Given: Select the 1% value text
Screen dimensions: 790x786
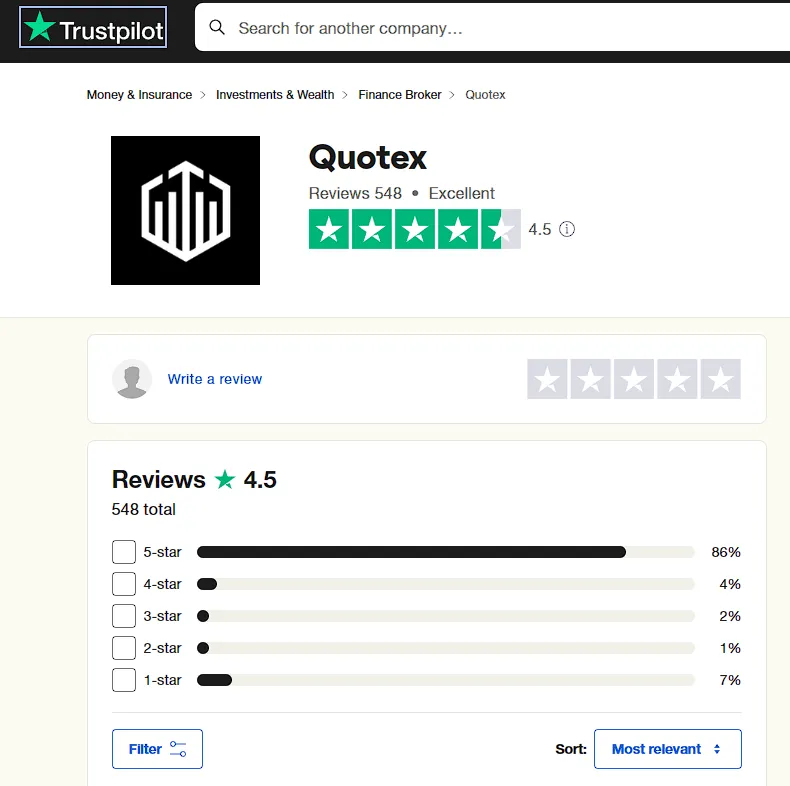Looking at the screenshot, I should [730, 648].
